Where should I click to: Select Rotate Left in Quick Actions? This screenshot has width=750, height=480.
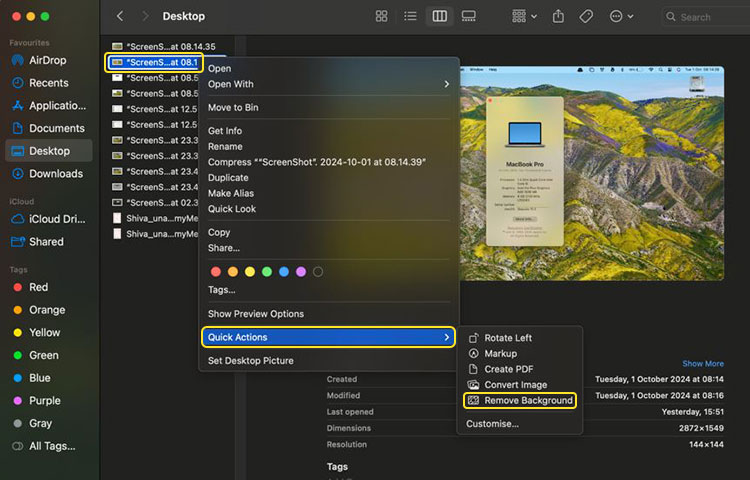pos(508,338)
